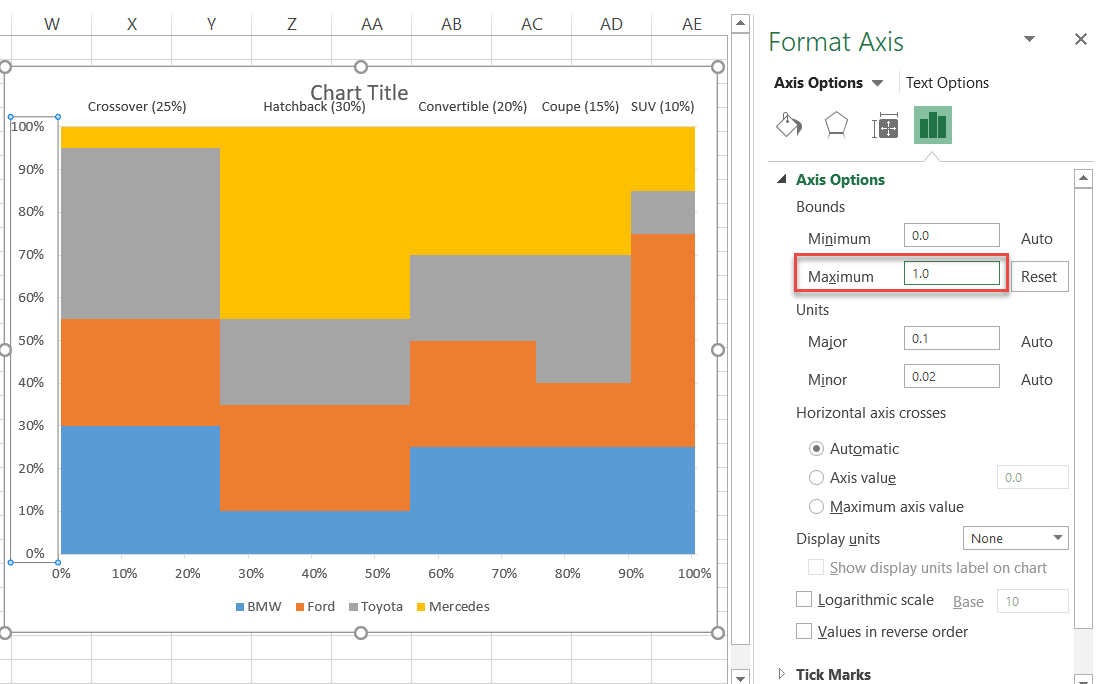The height and width of the screenshot is (684, 1108).
Task: Click the Crossover (25%) data label
Action: (137, 107)
